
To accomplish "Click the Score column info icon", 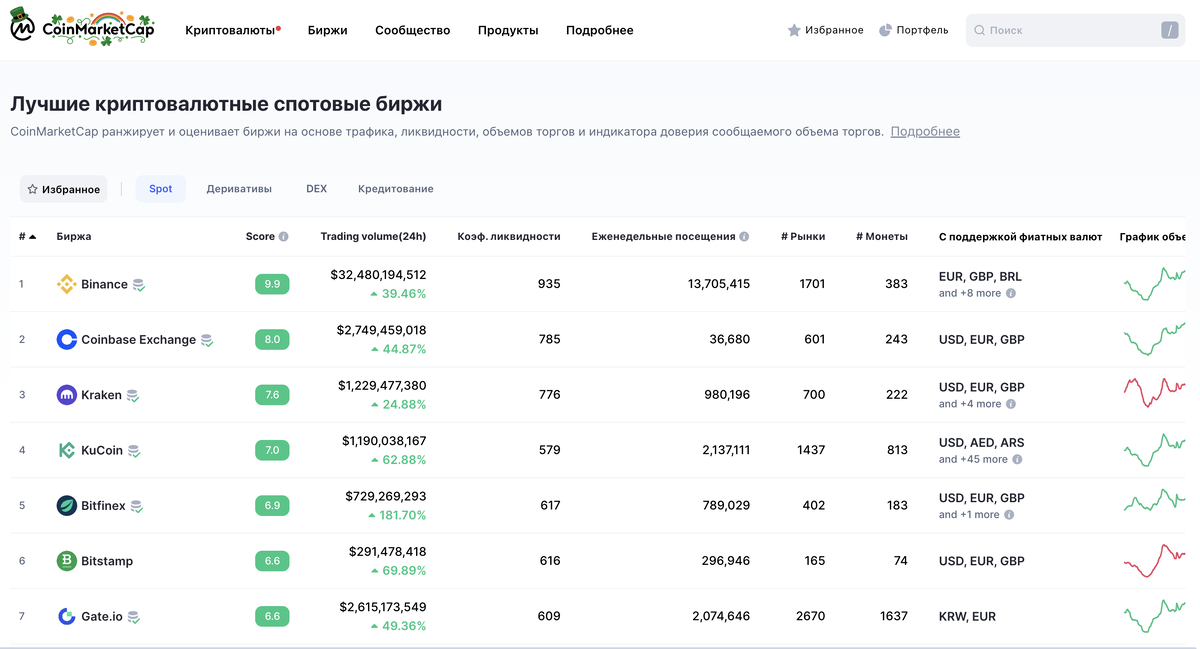I will tap(284, 237).
